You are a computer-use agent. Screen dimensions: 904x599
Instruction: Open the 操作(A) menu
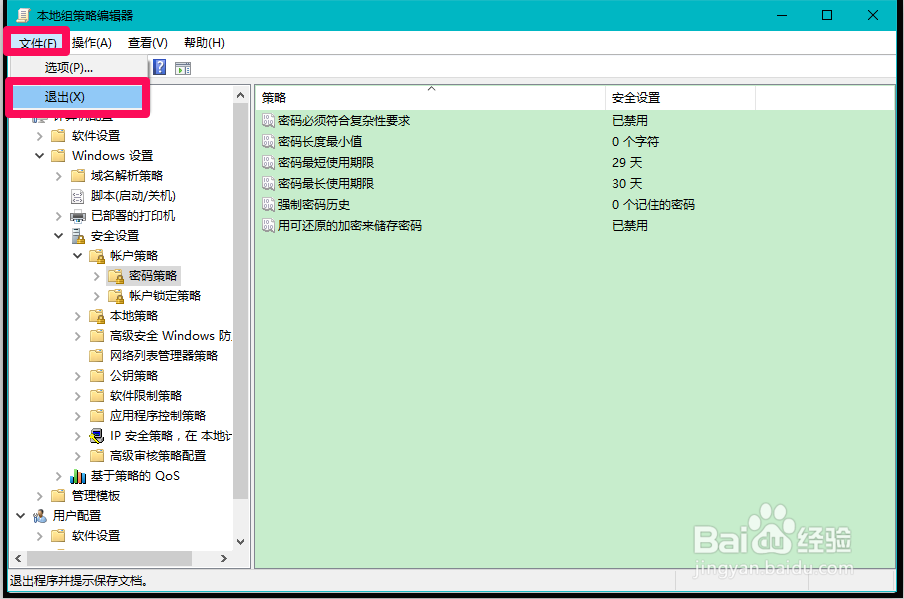click(92, 43)
